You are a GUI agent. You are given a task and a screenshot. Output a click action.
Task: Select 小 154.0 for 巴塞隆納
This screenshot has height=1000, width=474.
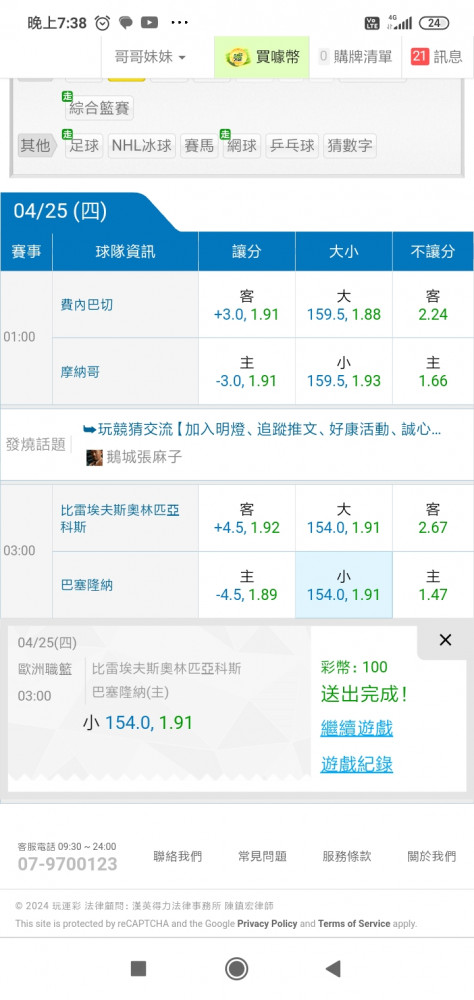[x=343, y=585]
